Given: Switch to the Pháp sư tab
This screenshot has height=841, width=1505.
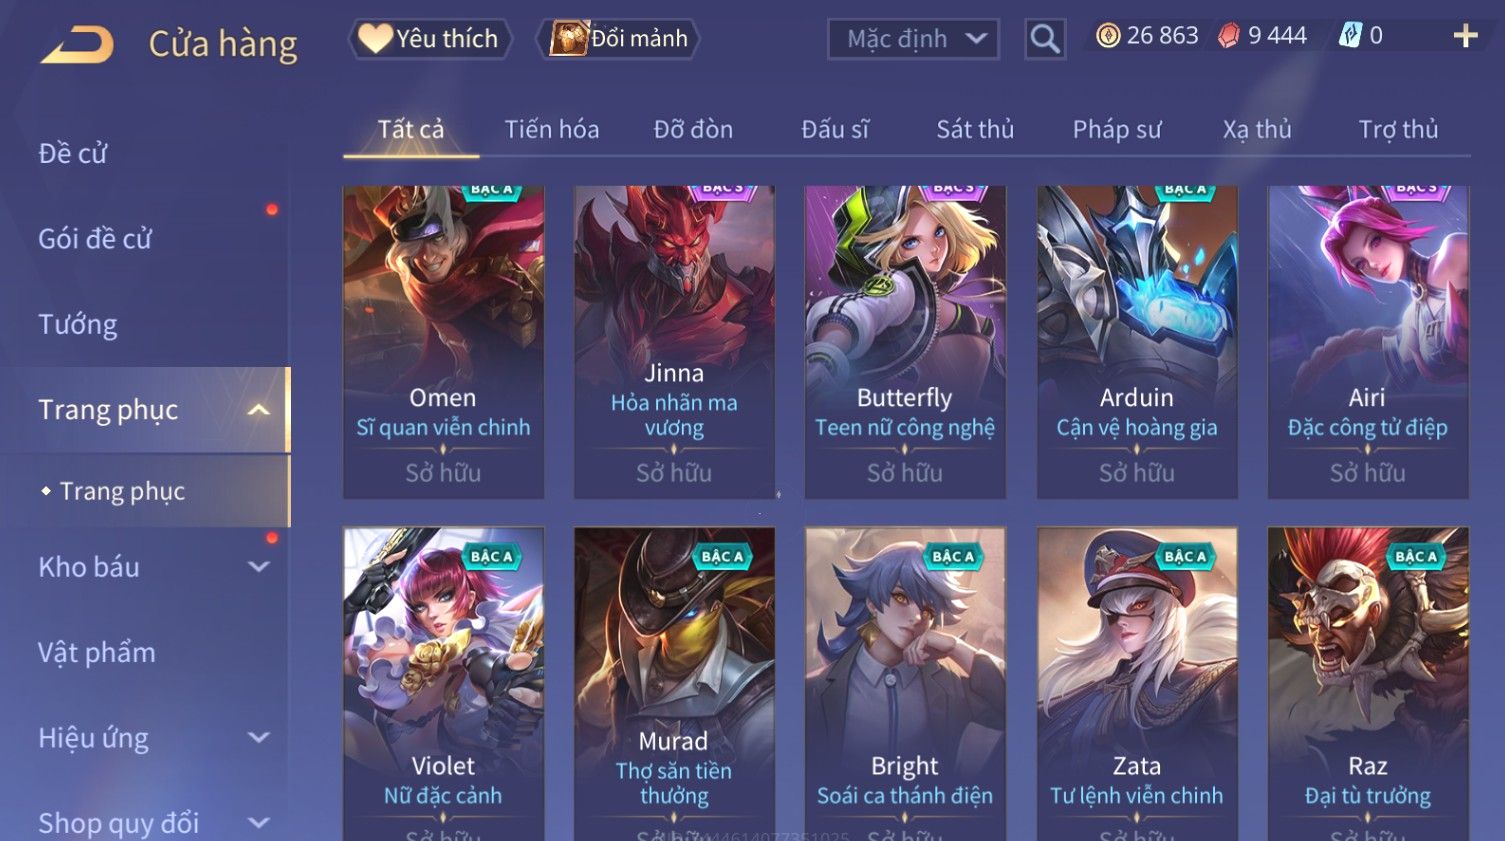Looking at the screenshot, I should 1117,129.
